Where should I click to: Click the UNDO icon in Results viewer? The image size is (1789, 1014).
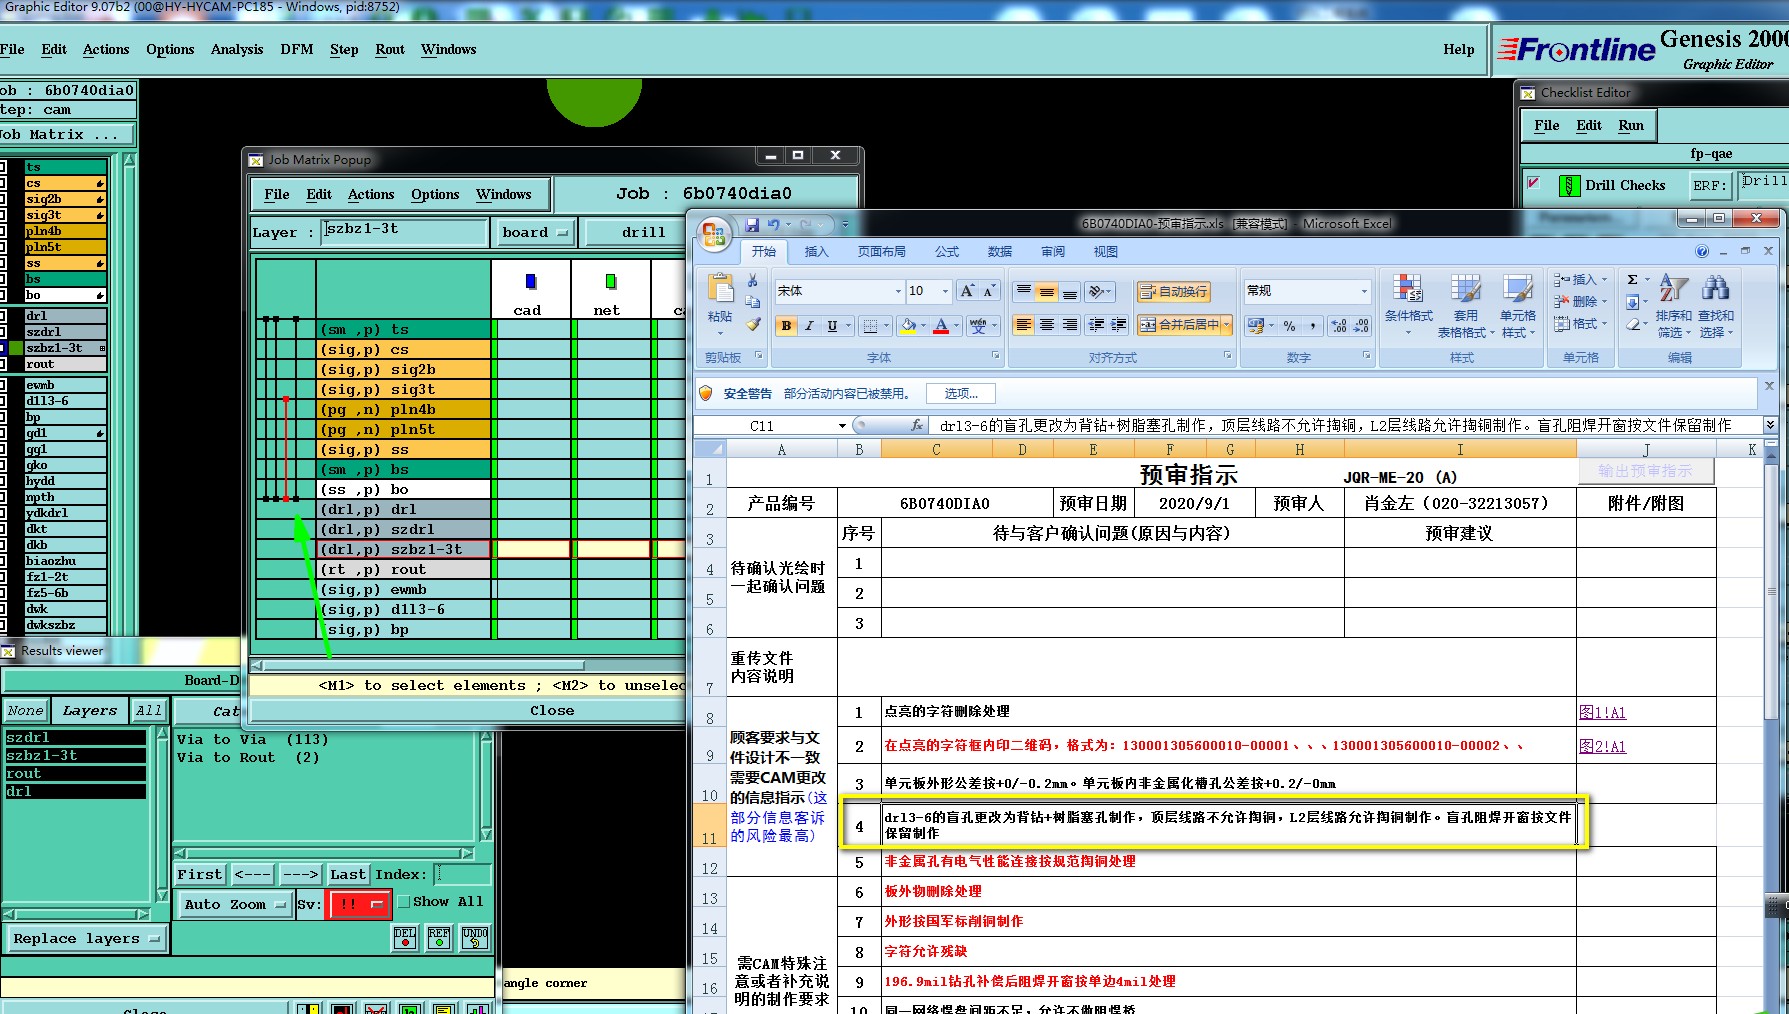[x=475, y=937]
